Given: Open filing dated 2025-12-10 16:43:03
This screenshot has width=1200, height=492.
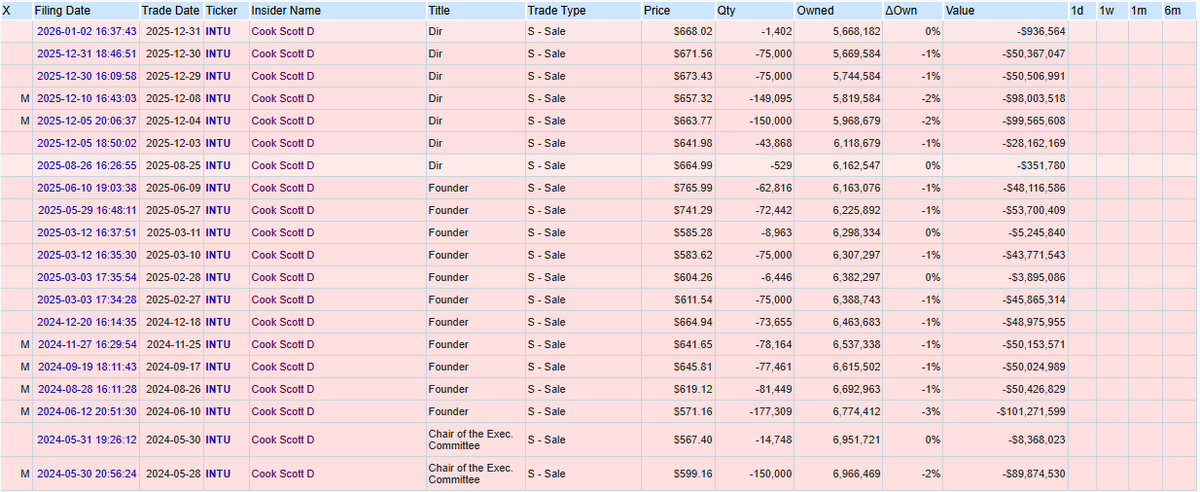Looking at the screenshot, I should point(87,98).
